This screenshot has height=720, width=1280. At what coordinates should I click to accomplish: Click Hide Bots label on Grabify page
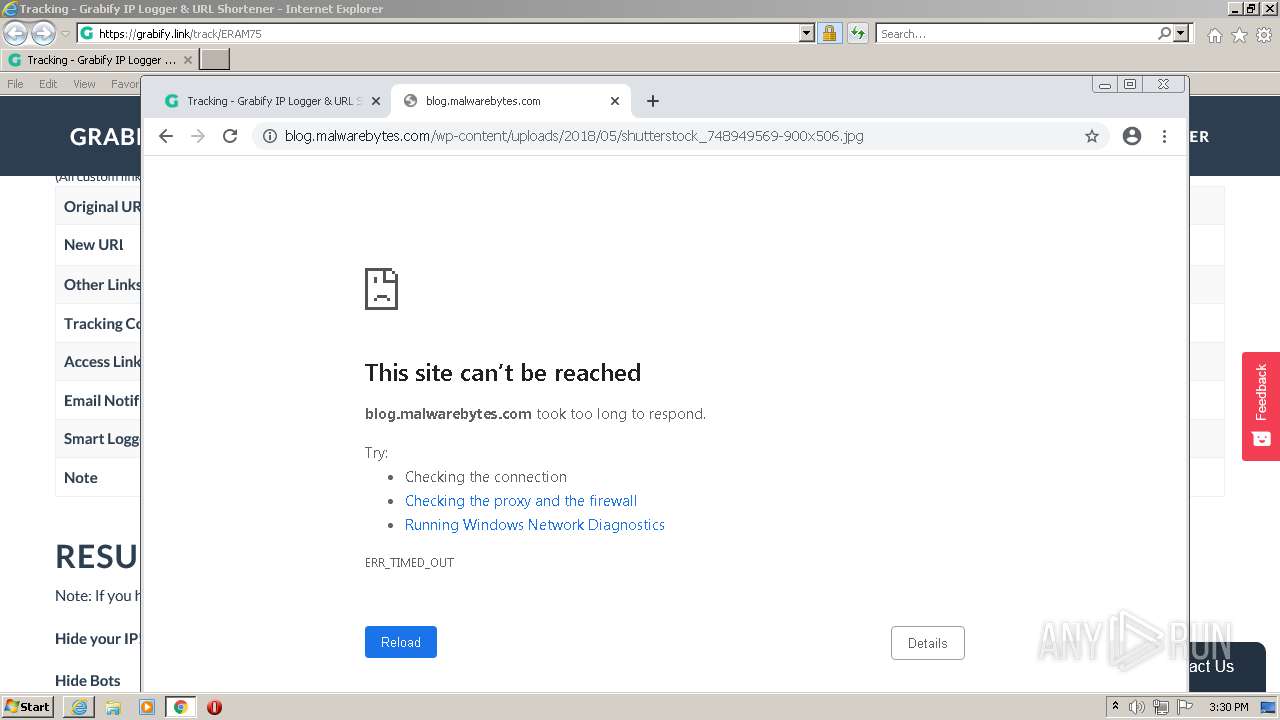(88, 681)
